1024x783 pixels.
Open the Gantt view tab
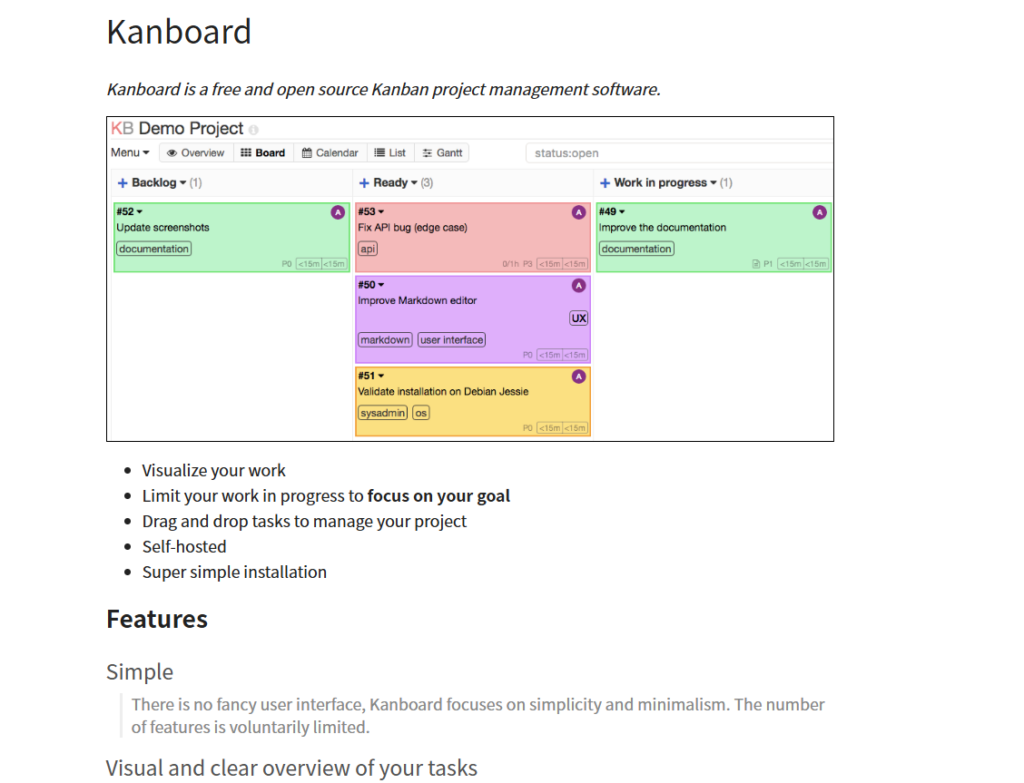(x=441, y=153)
